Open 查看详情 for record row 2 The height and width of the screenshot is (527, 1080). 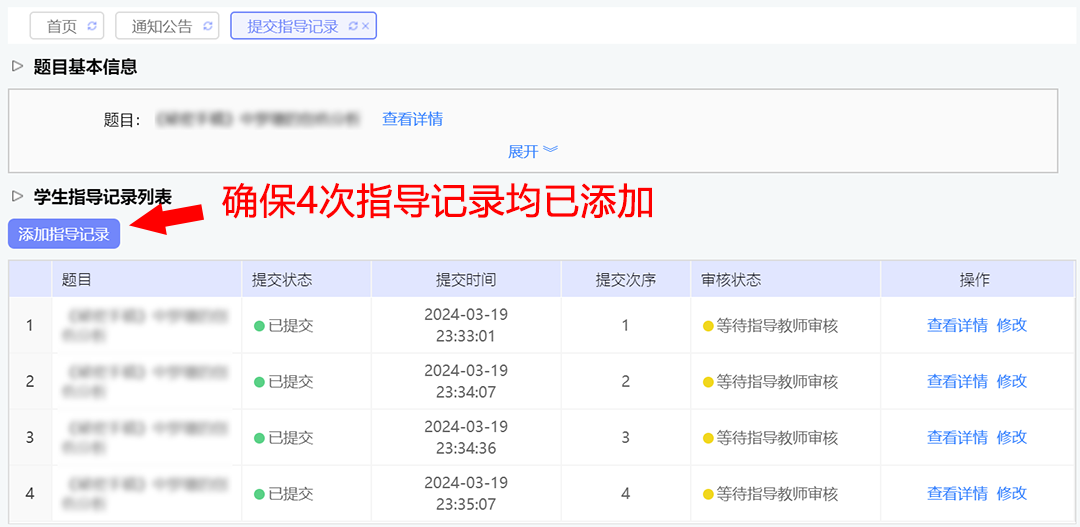(x=957, y=381)
